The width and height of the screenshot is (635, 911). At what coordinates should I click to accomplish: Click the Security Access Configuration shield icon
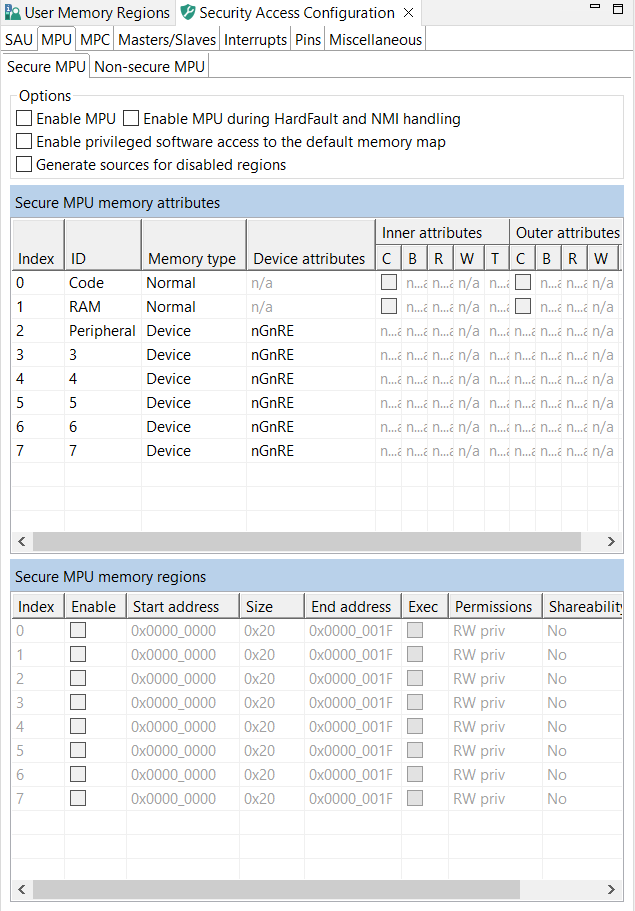[x=188, y=12]
